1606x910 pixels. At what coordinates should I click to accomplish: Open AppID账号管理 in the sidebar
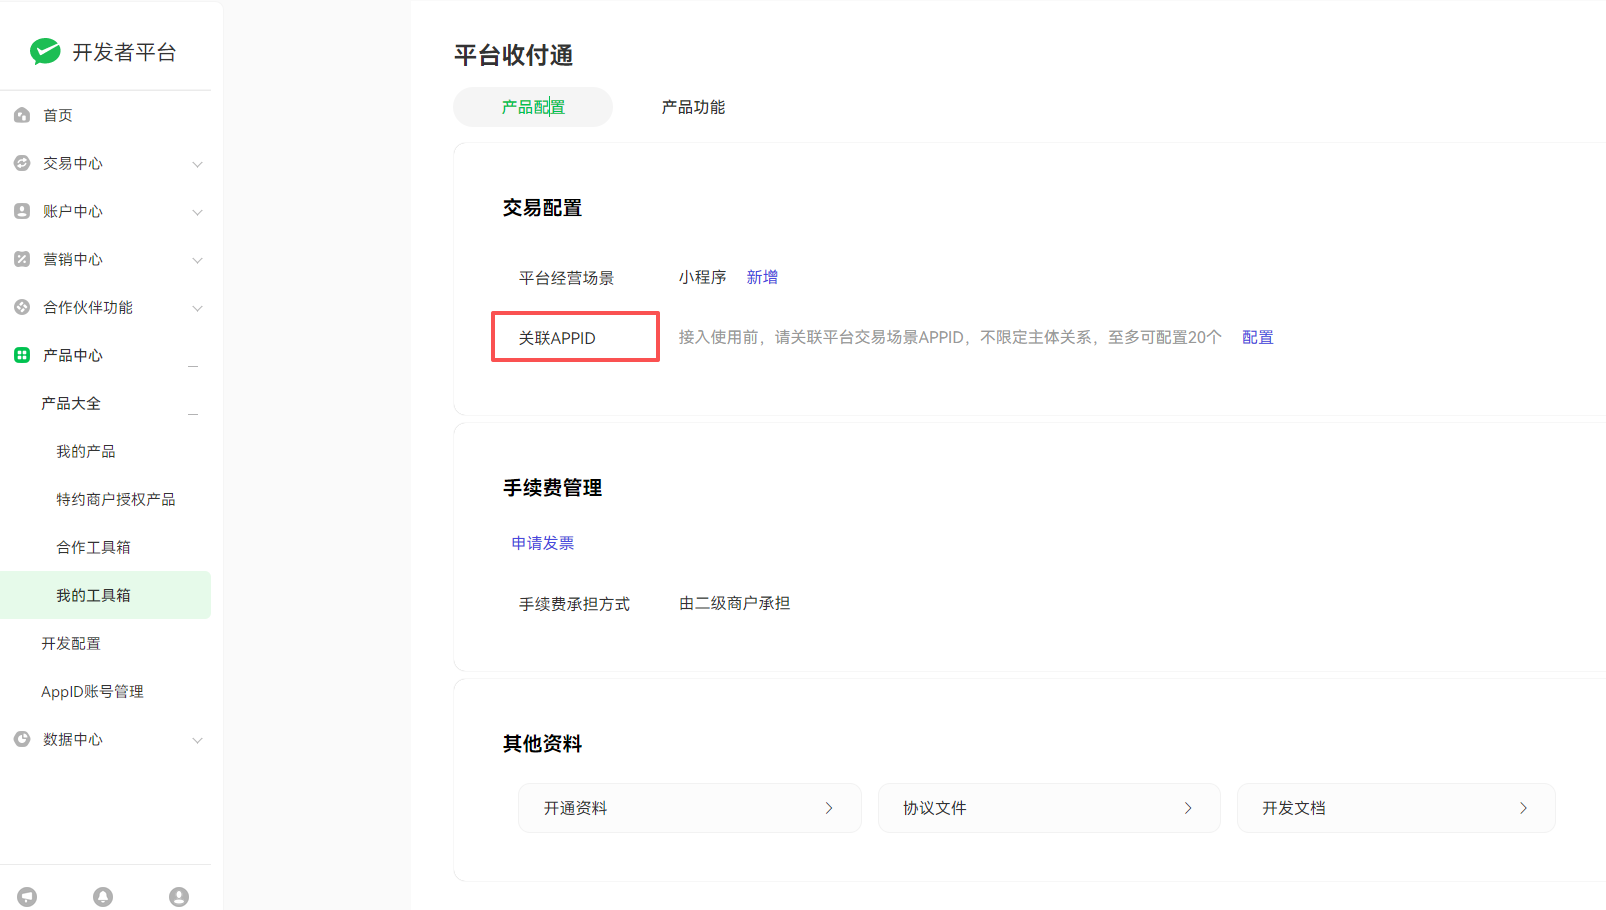coord(92,691)
